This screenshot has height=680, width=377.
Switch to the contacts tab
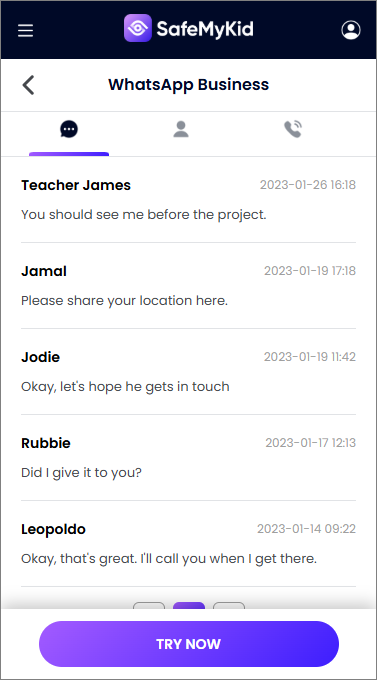[181, 129]
